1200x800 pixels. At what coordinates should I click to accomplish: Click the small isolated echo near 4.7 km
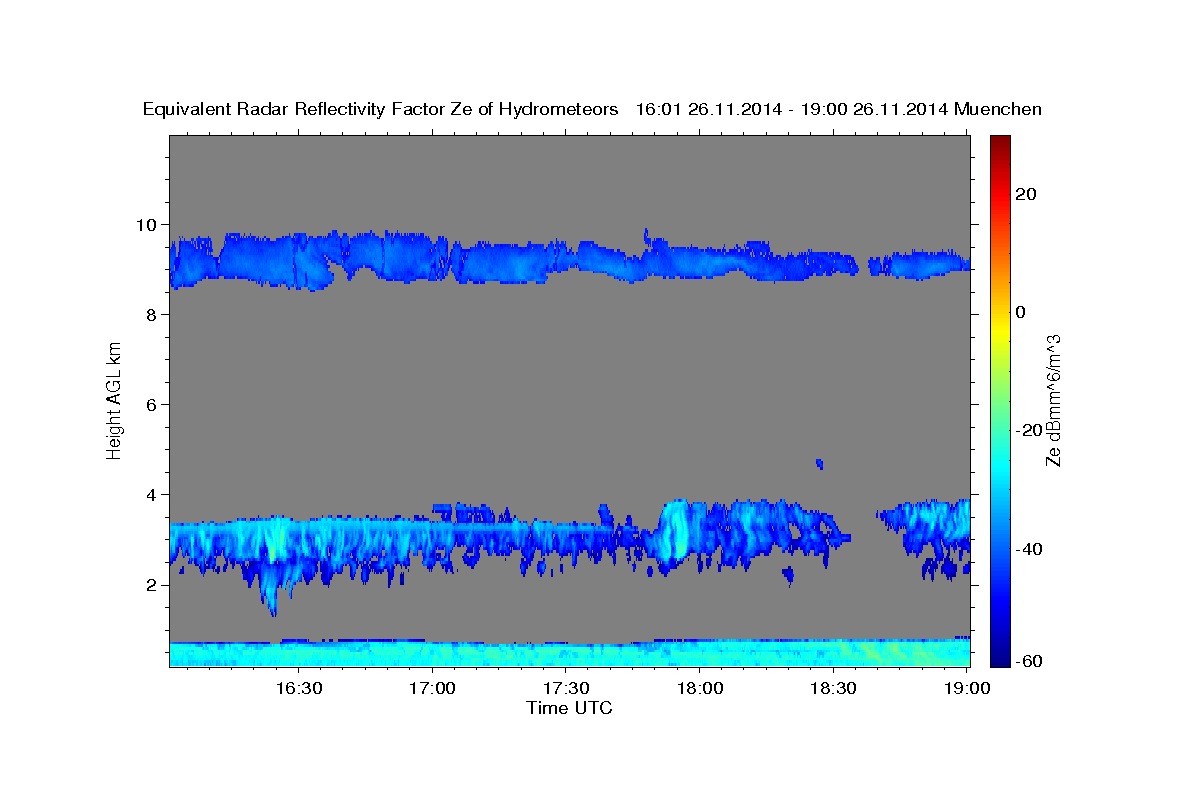819,464
